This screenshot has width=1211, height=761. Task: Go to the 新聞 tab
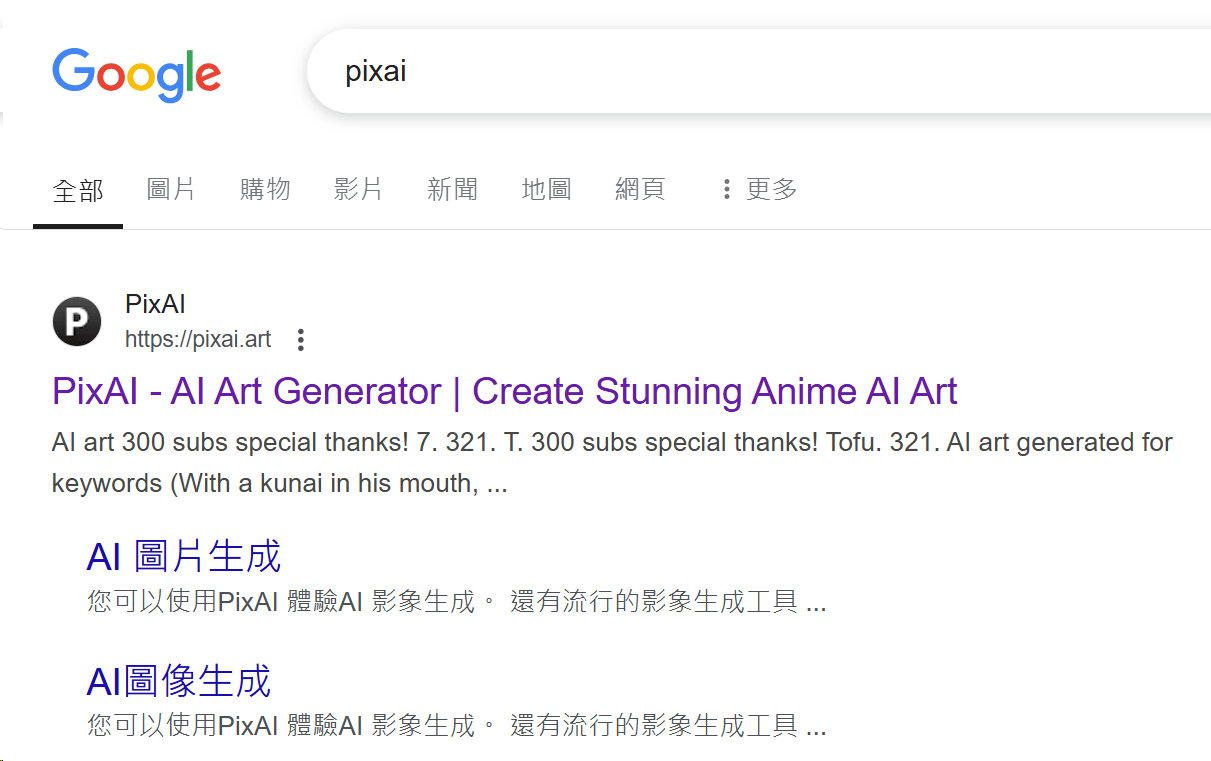point(452,189)
